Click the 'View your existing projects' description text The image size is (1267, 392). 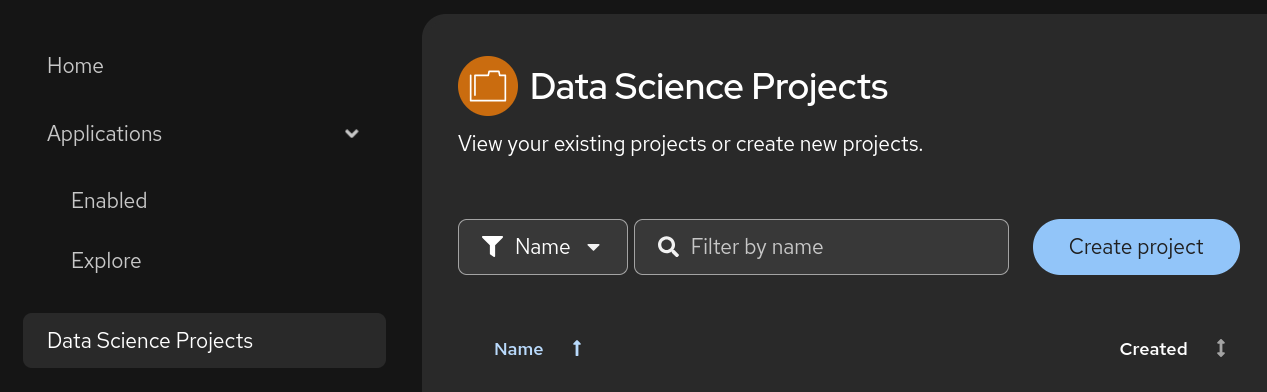tap(690, 144)
